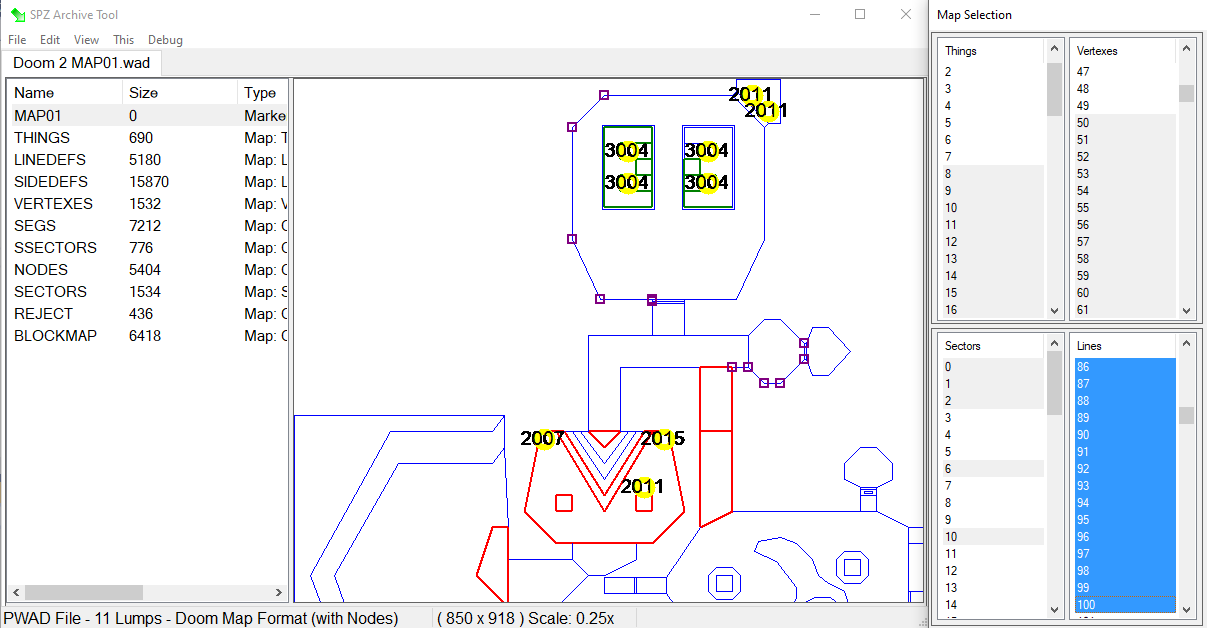Select vertex 50 in Vertexes list
The height and width of the screenshot is (628, 1207).
point(1124,123)
